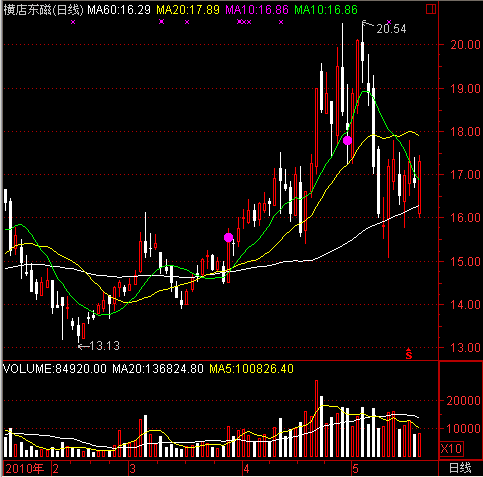Viewport: 483px width, 477px height.
Task: Click the 17.00 price axis label
Action: click(x=465, y=175)
